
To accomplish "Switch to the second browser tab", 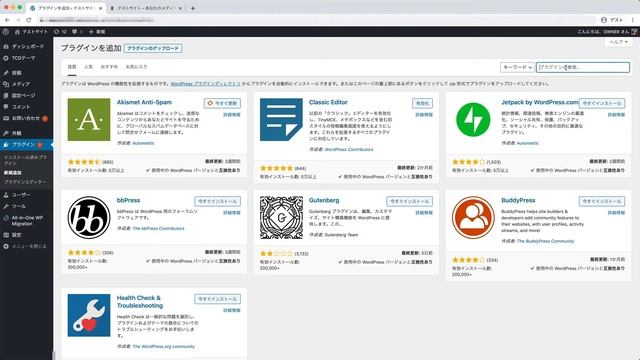I will (145, 8).
